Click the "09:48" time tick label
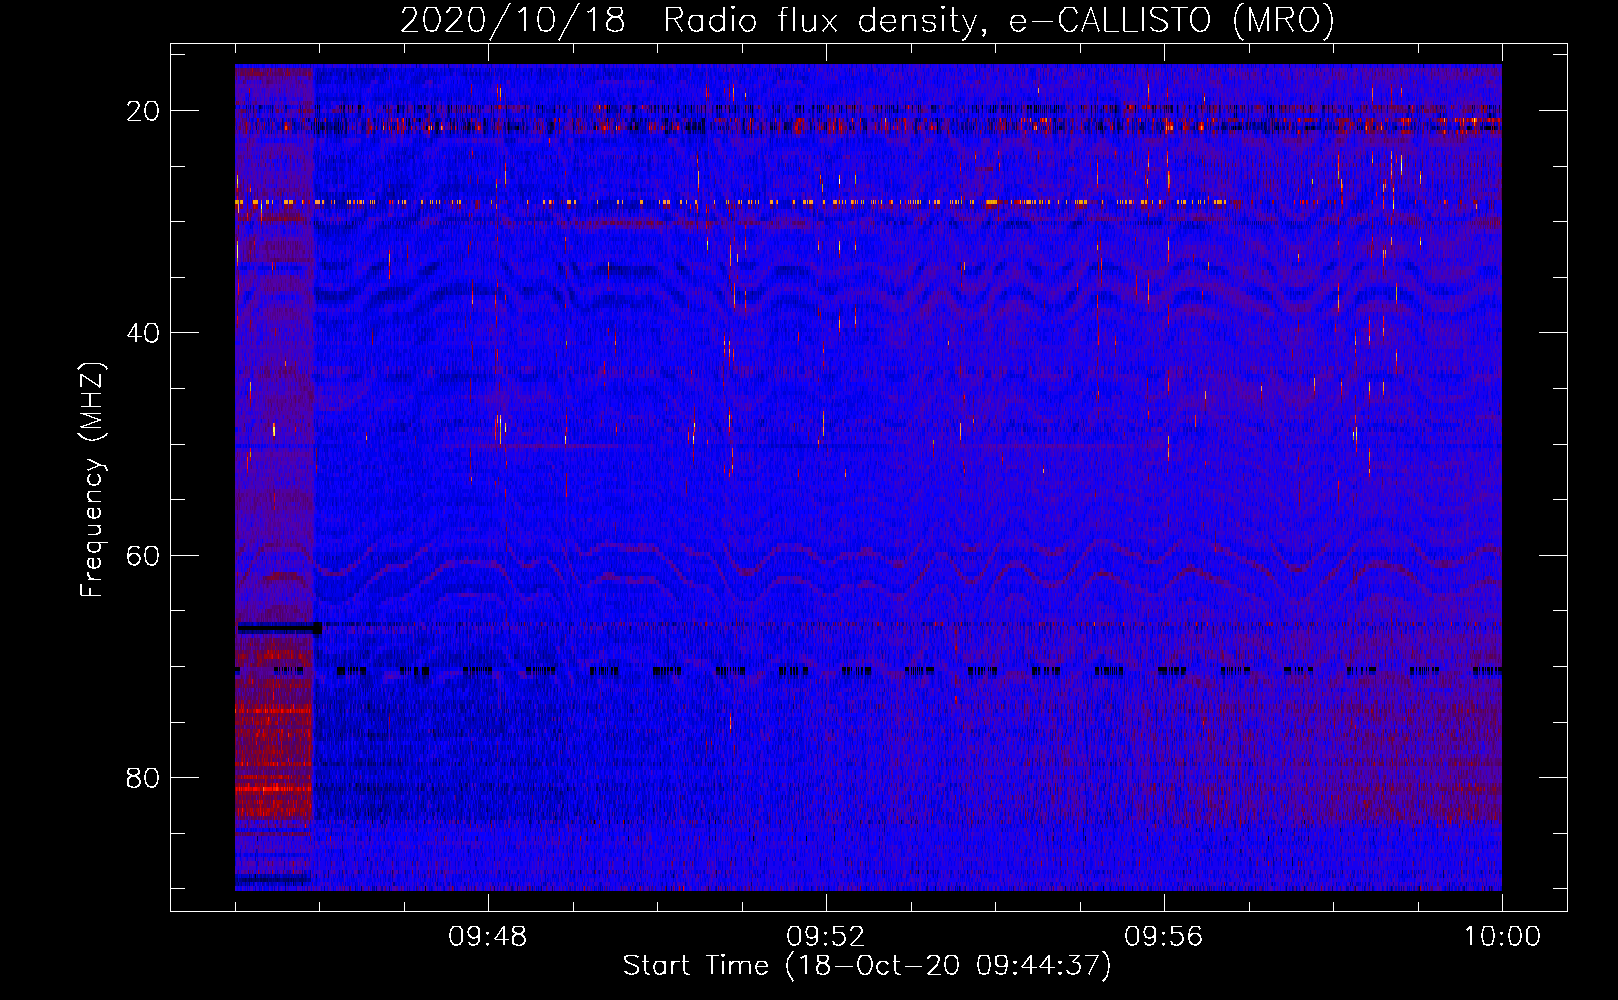Viewport: 1618px width, 1000px height. pyautogui.click(x=488, y=937)
